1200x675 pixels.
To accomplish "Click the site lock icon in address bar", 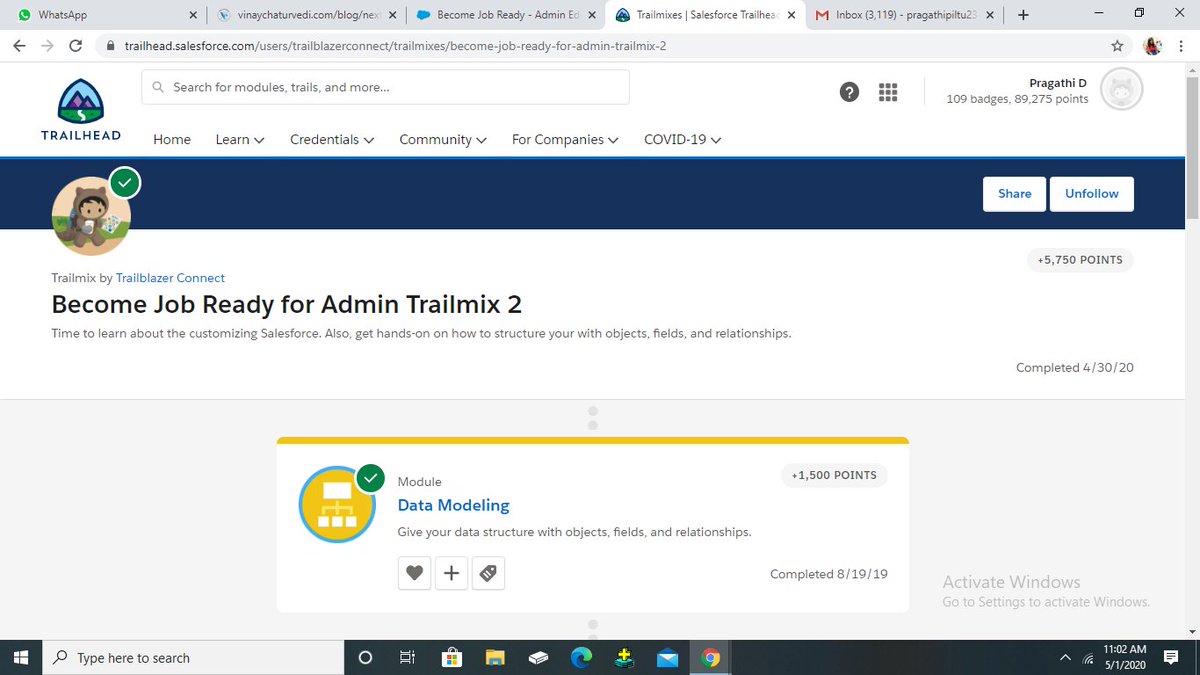I will 110,46.
